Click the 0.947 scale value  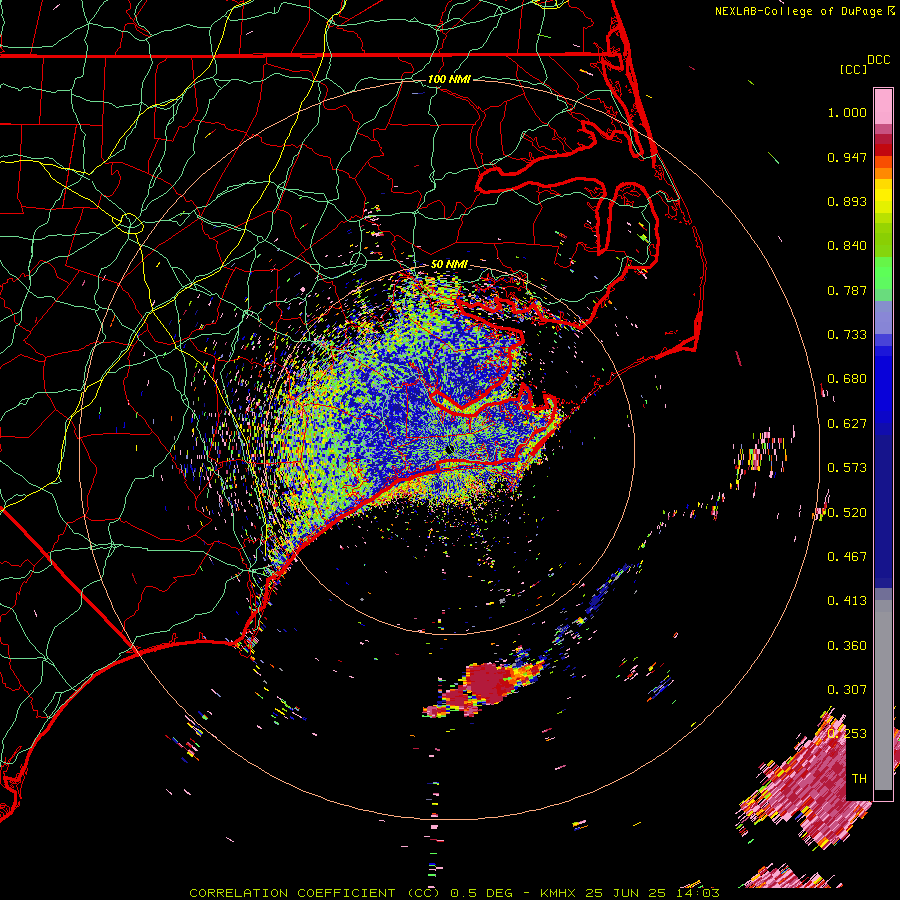847,157
